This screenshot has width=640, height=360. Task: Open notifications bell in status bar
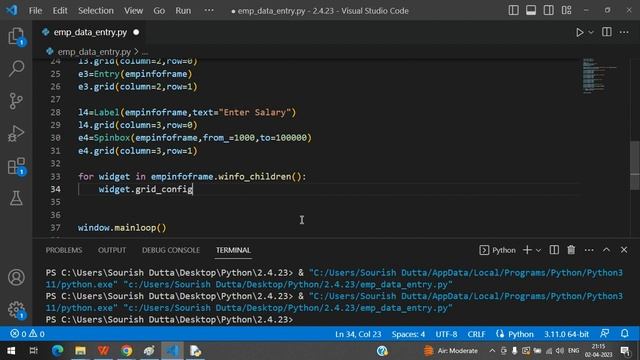(625, 334)
